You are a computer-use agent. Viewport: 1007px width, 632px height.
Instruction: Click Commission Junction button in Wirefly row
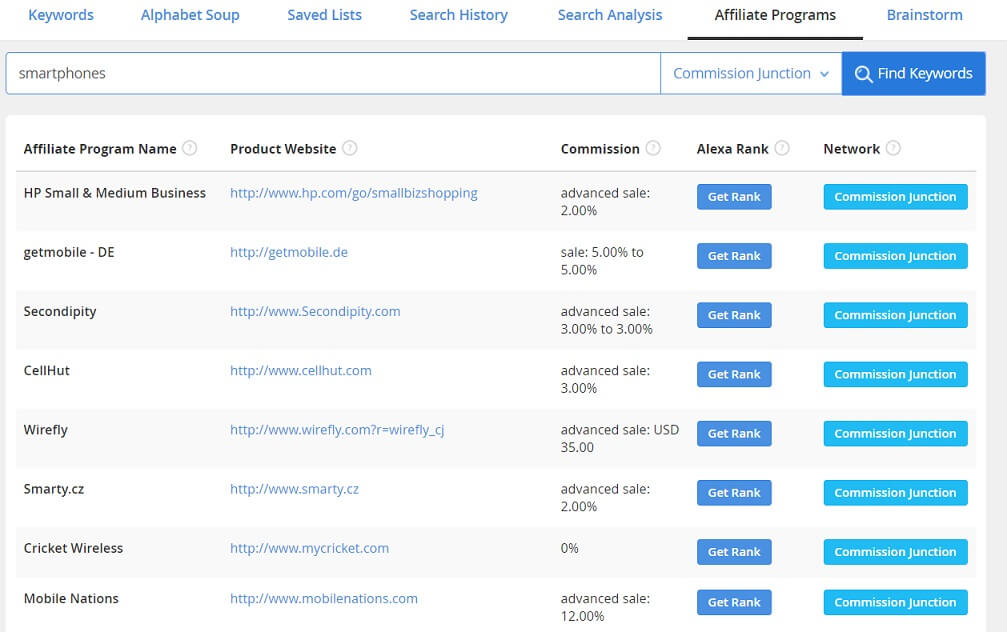pos(895,434)
